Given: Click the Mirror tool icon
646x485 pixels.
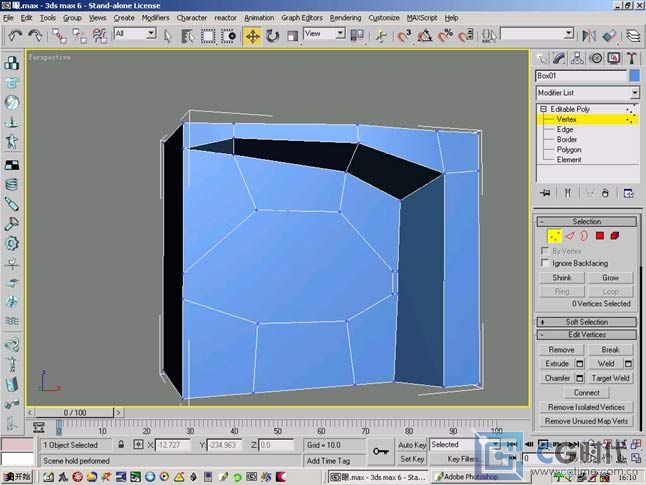Looking at the screenshot, I should [589, 36].
